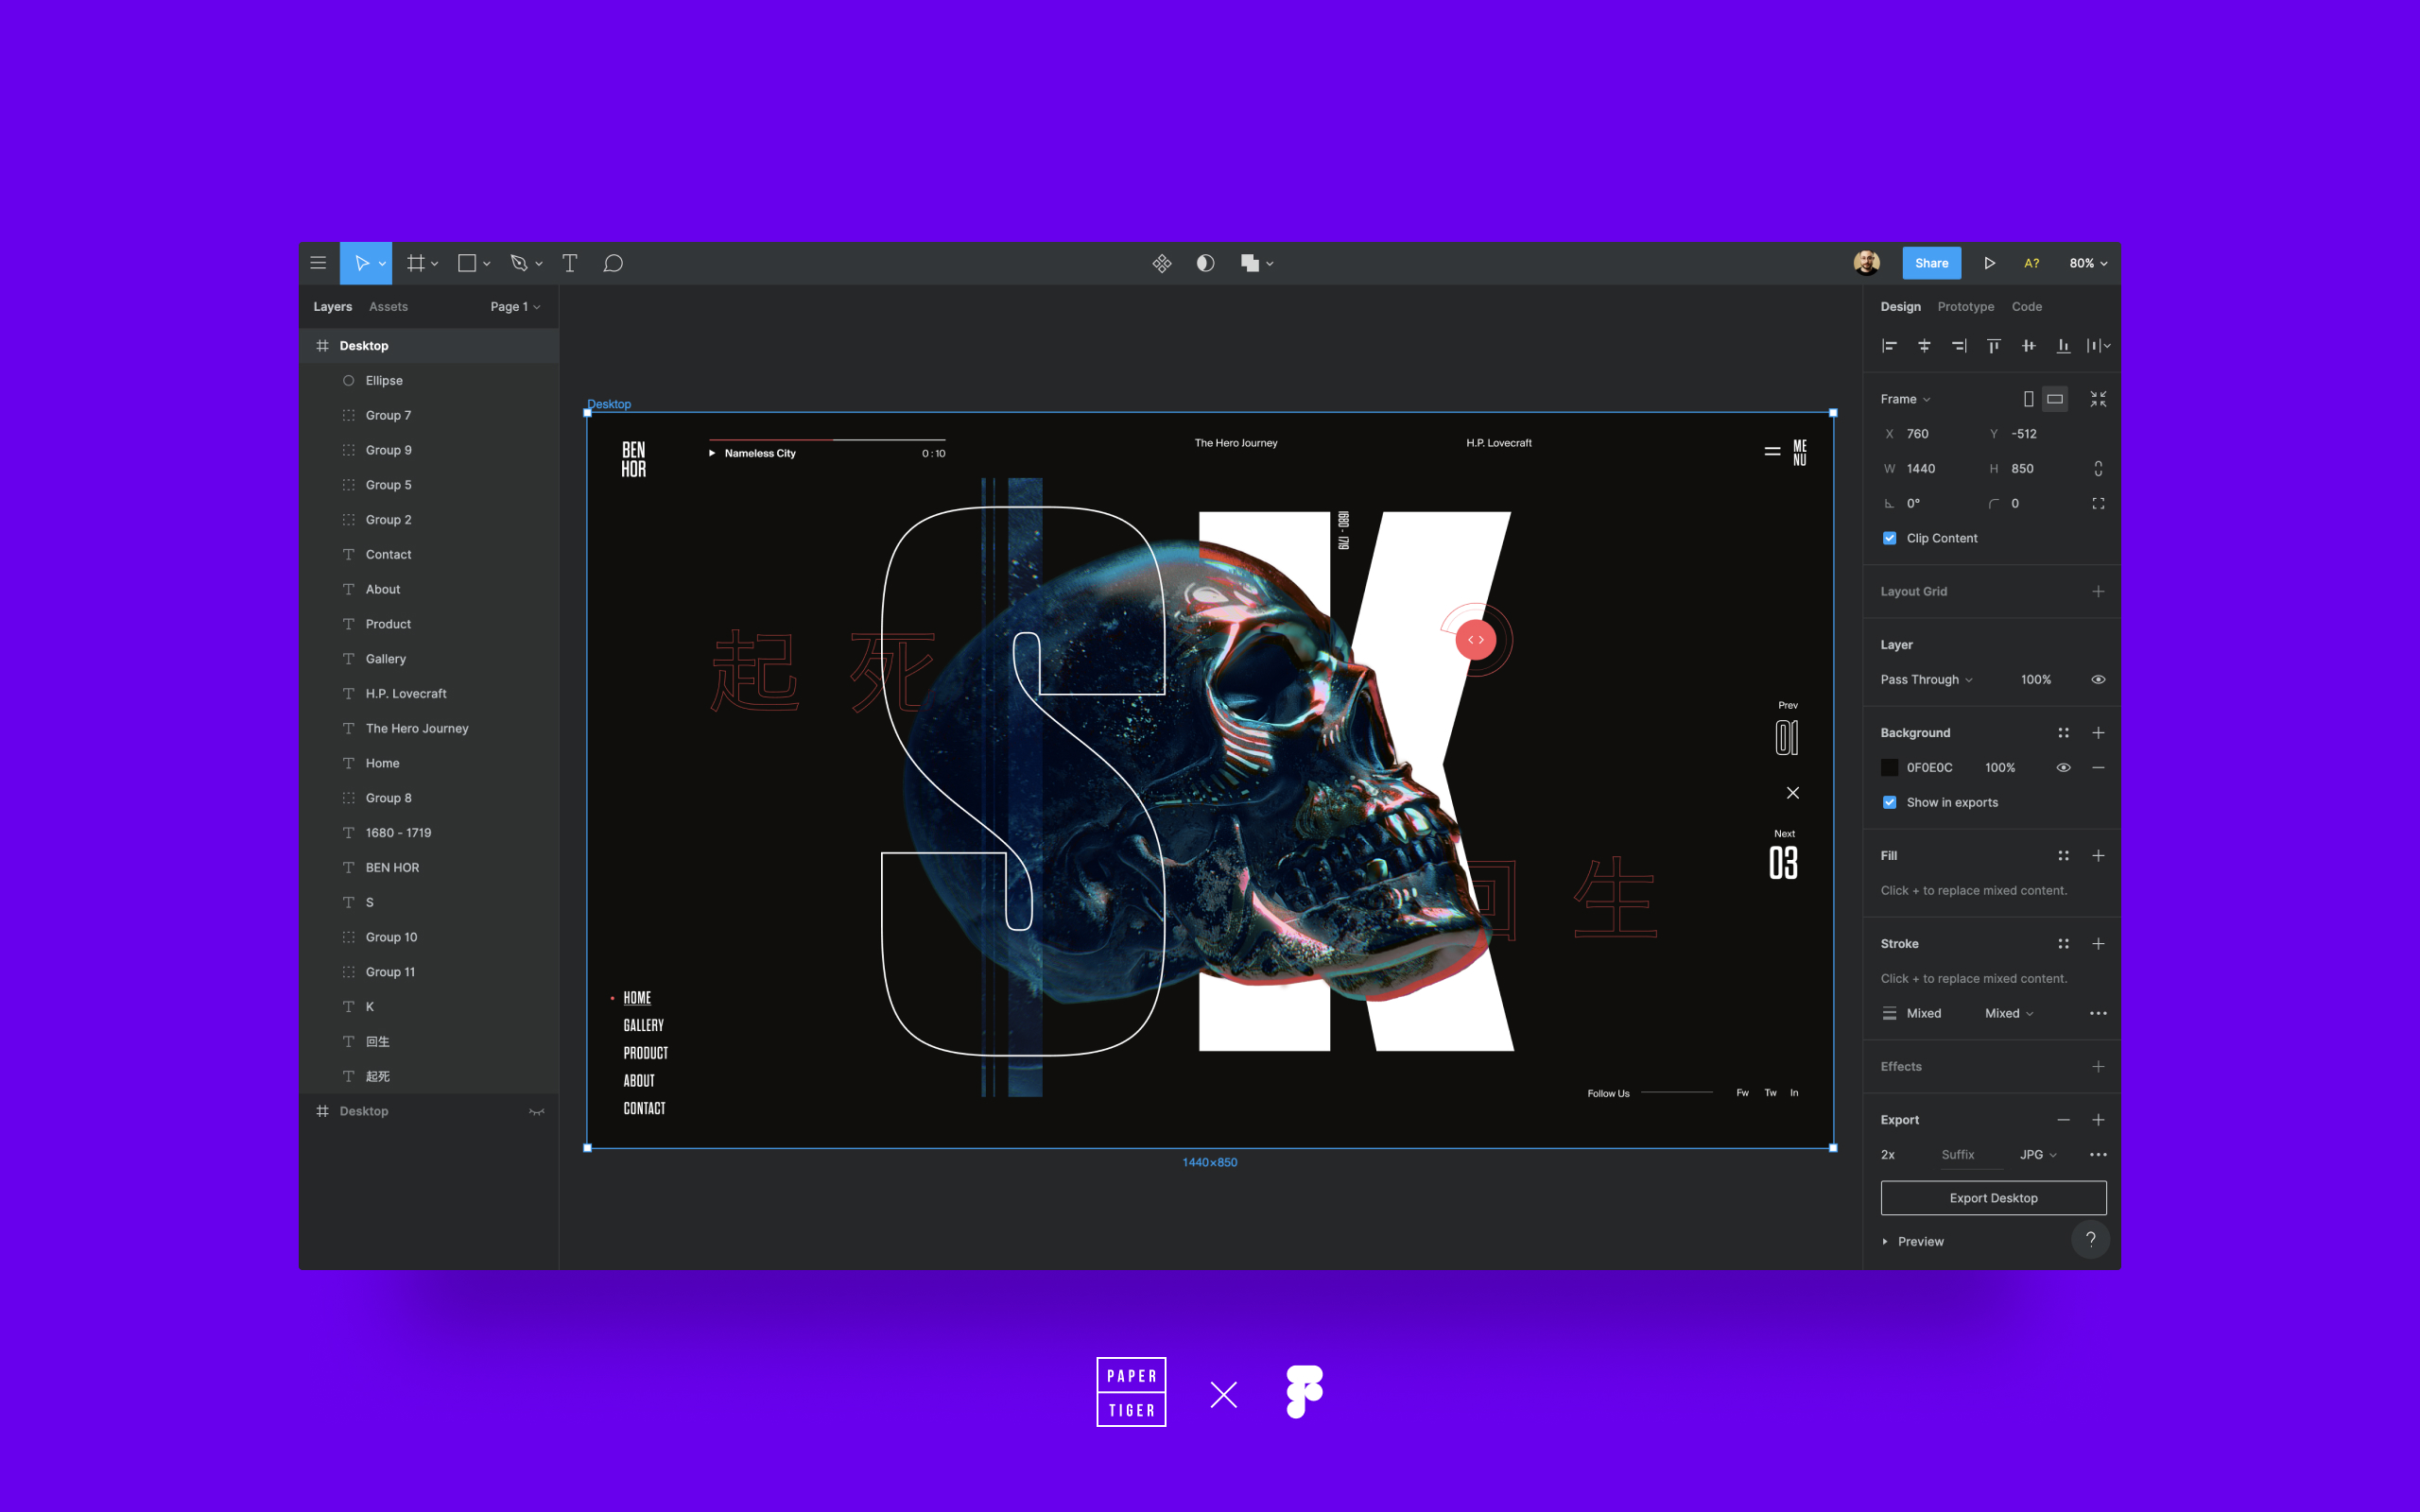Click the Desktop layer in layers panel

point(366,345)
